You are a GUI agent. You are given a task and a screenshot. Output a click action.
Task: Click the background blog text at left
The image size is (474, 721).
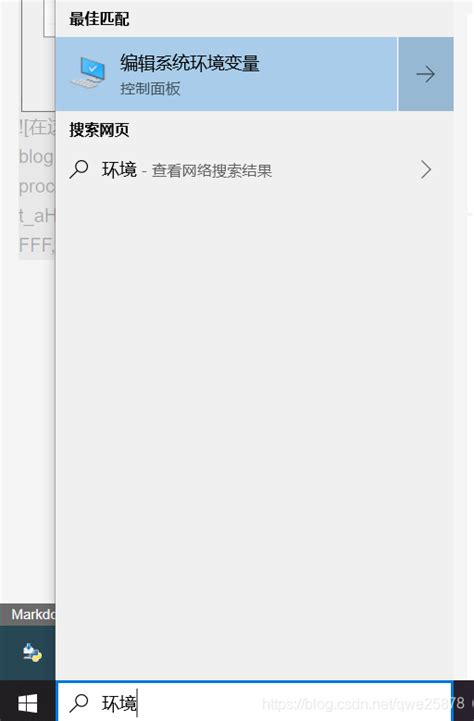36,157
